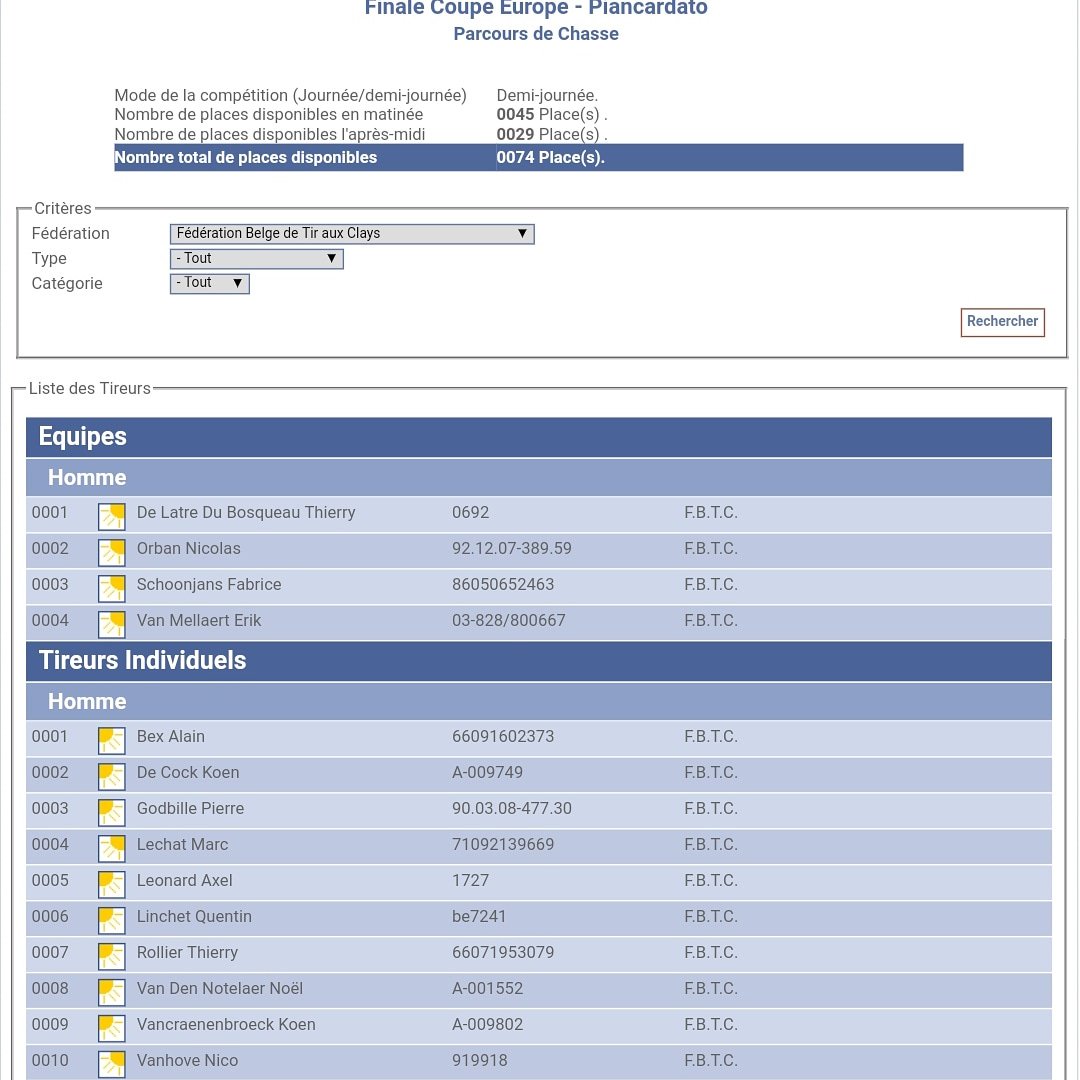
Task: Select the name Van Mellaert Erik
Action: click(198, 621)
